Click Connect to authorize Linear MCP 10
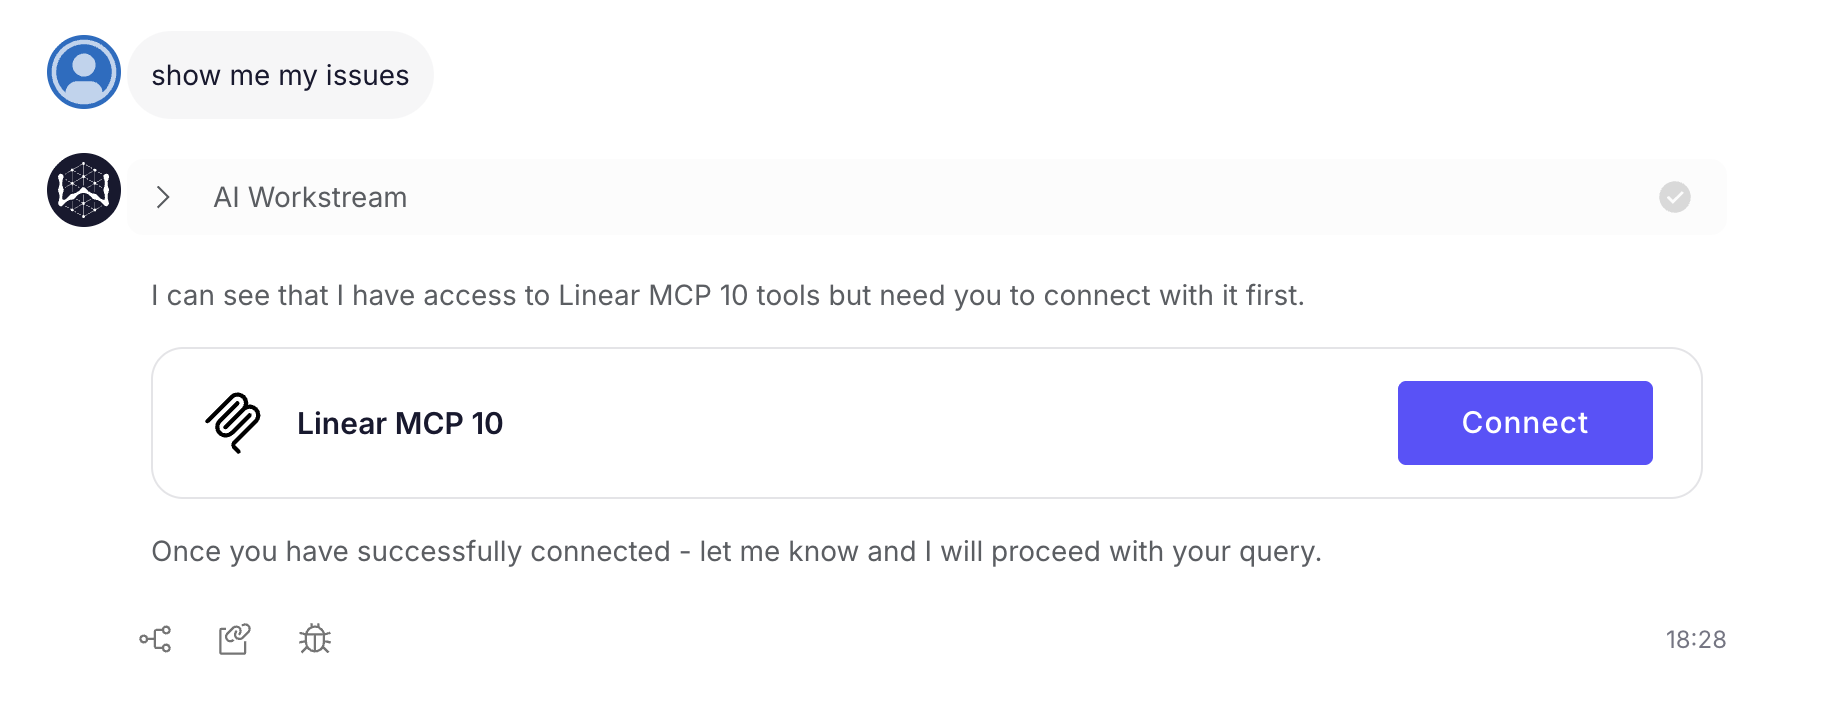This screenshot has height=715, width=1844. (x=1524, y=422)
